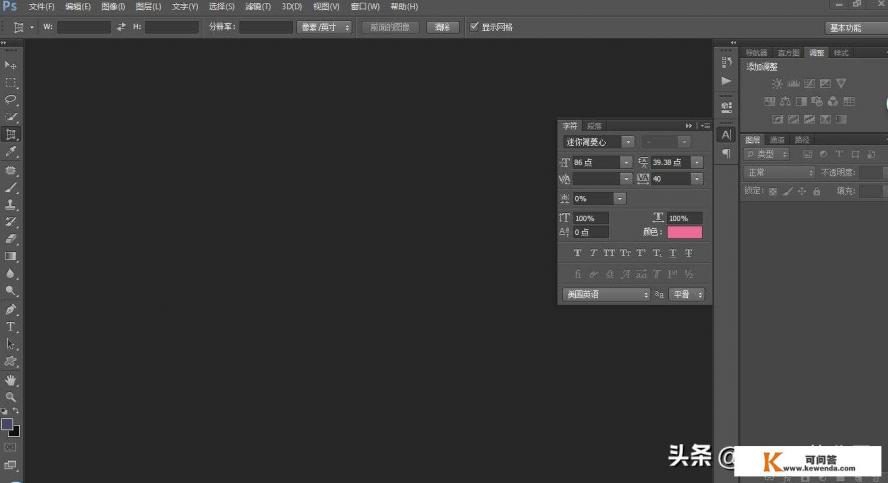Select the Eyedropper tool
This screenshot has width=888, height=483.
pos(10,151)
